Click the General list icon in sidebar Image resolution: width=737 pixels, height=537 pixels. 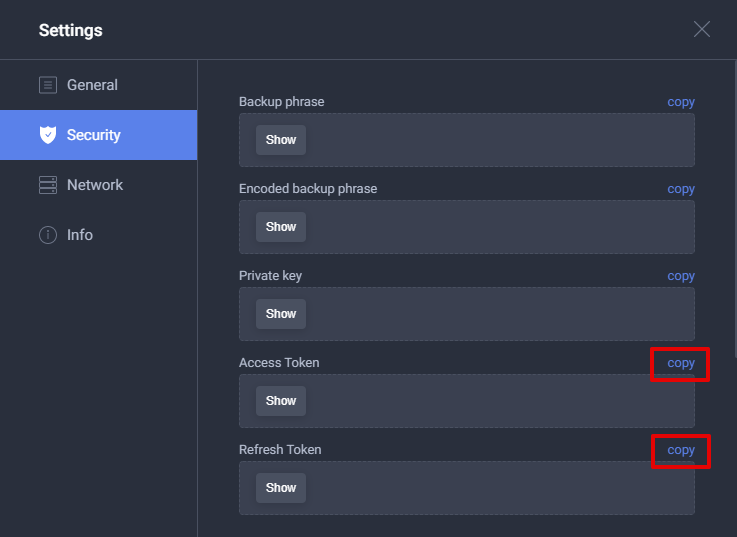point(47,85)
